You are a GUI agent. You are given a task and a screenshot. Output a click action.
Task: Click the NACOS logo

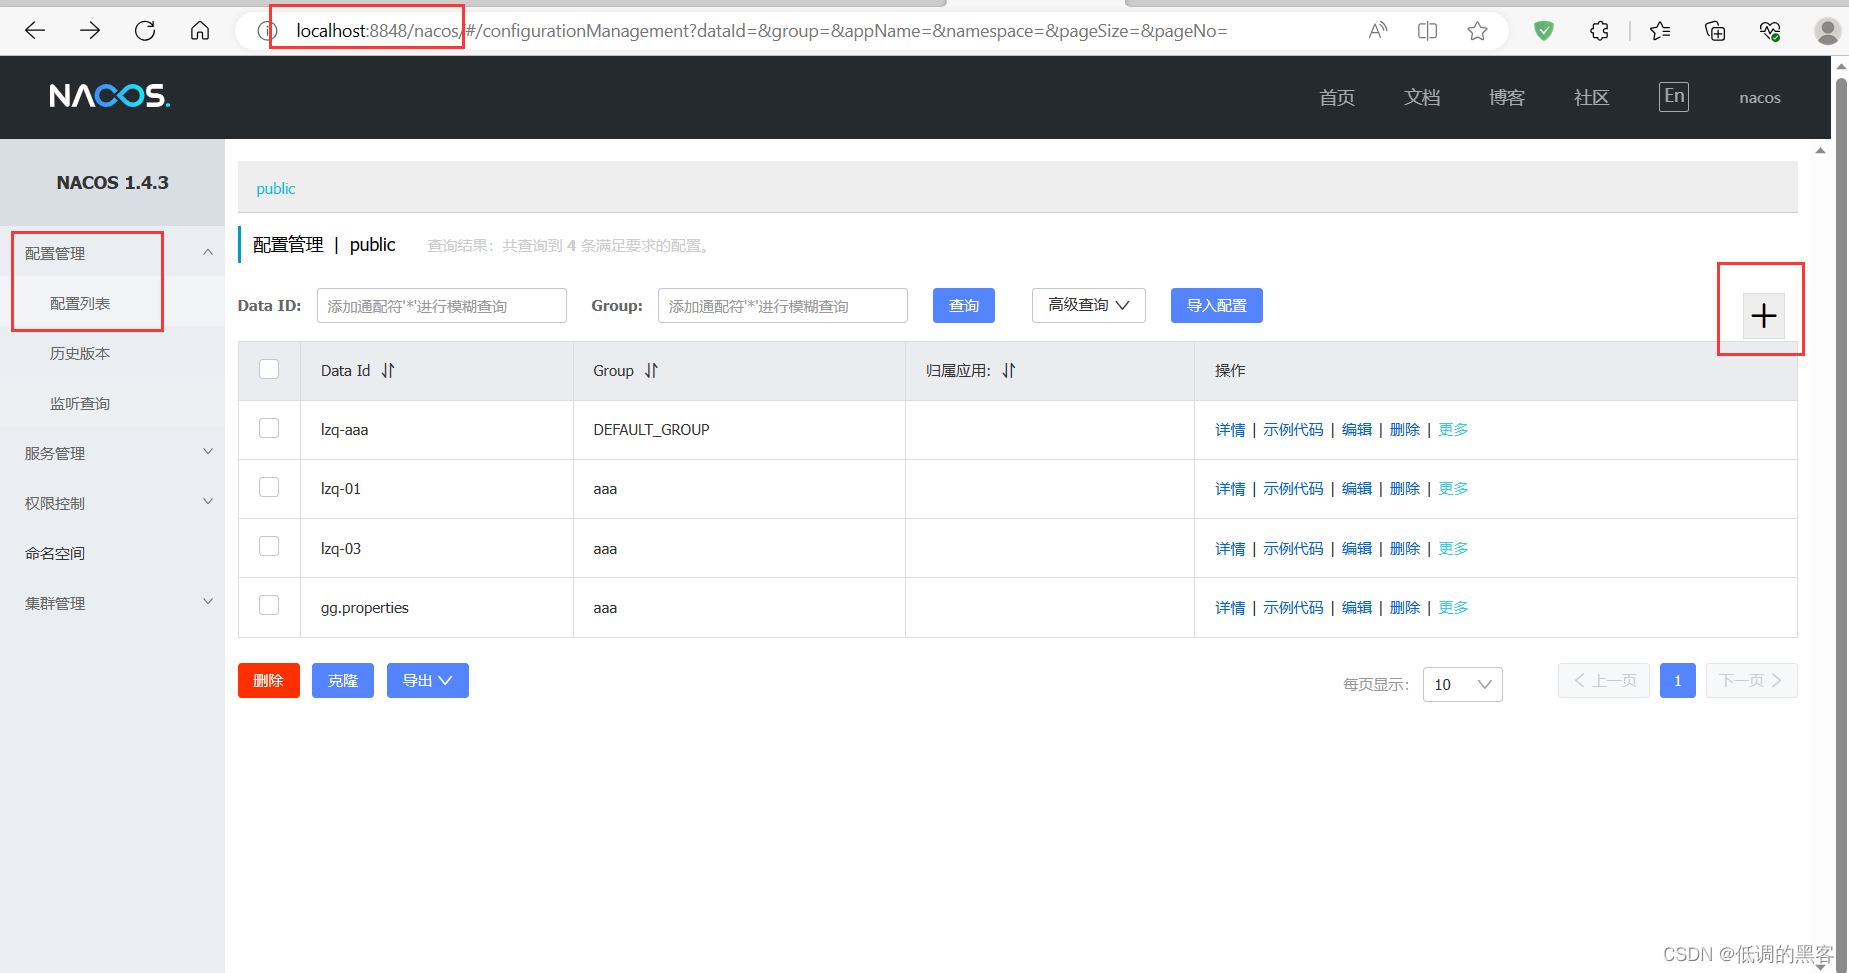110,96
